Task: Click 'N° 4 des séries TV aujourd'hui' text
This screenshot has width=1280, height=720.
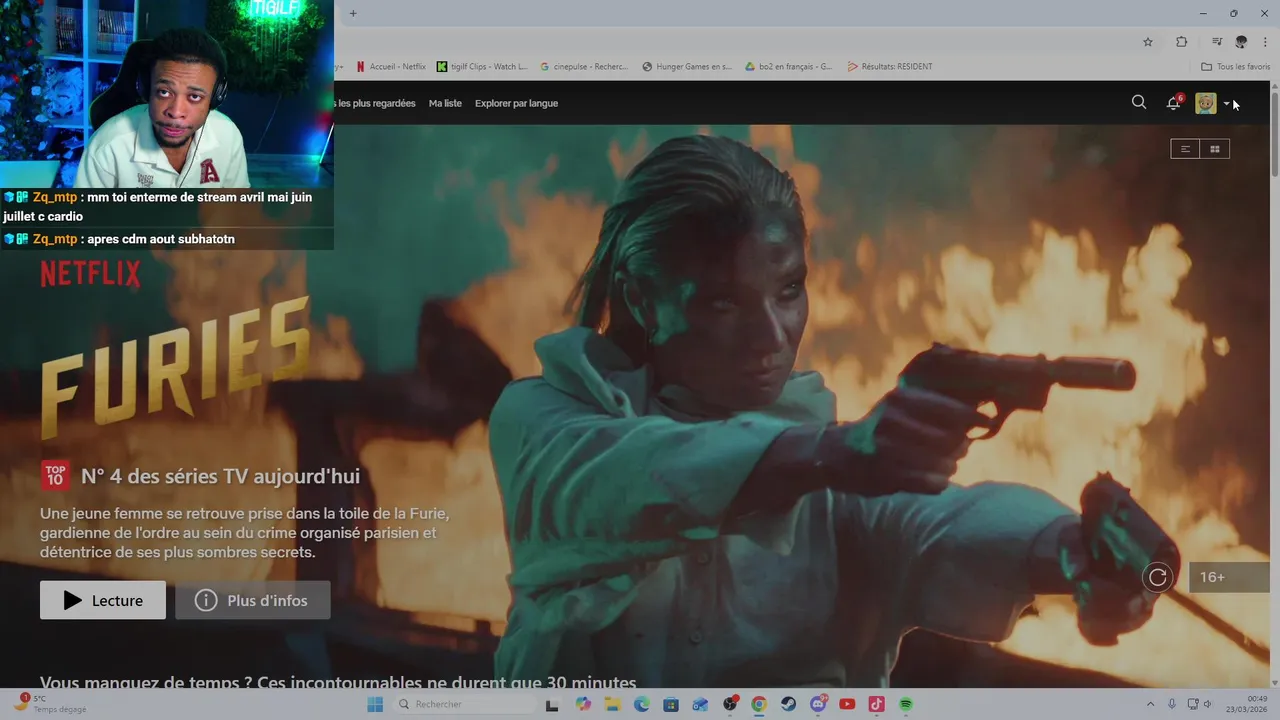Action: [220, 476]
